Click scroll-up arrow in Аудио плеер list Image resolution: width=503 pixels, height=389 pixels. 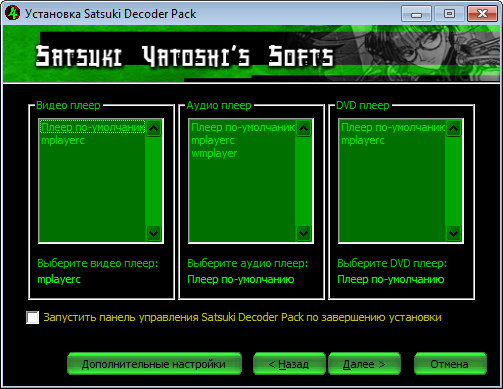click(304, 128)
